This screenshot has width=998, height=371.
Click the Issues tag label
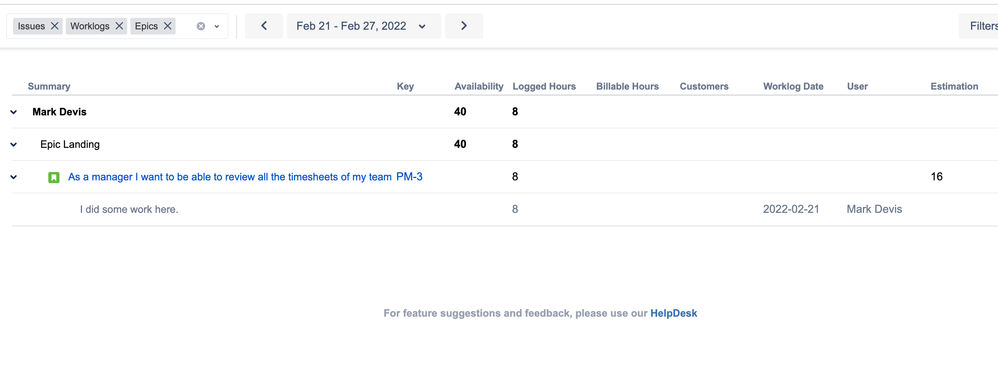click(31, 26)
